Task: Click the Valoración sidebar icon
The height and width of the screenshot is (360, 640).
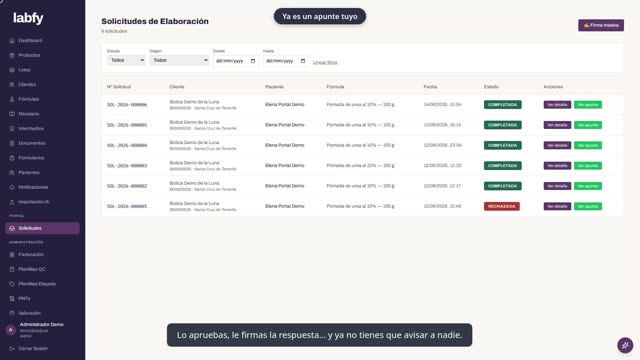Action: (x=12, y=313)
